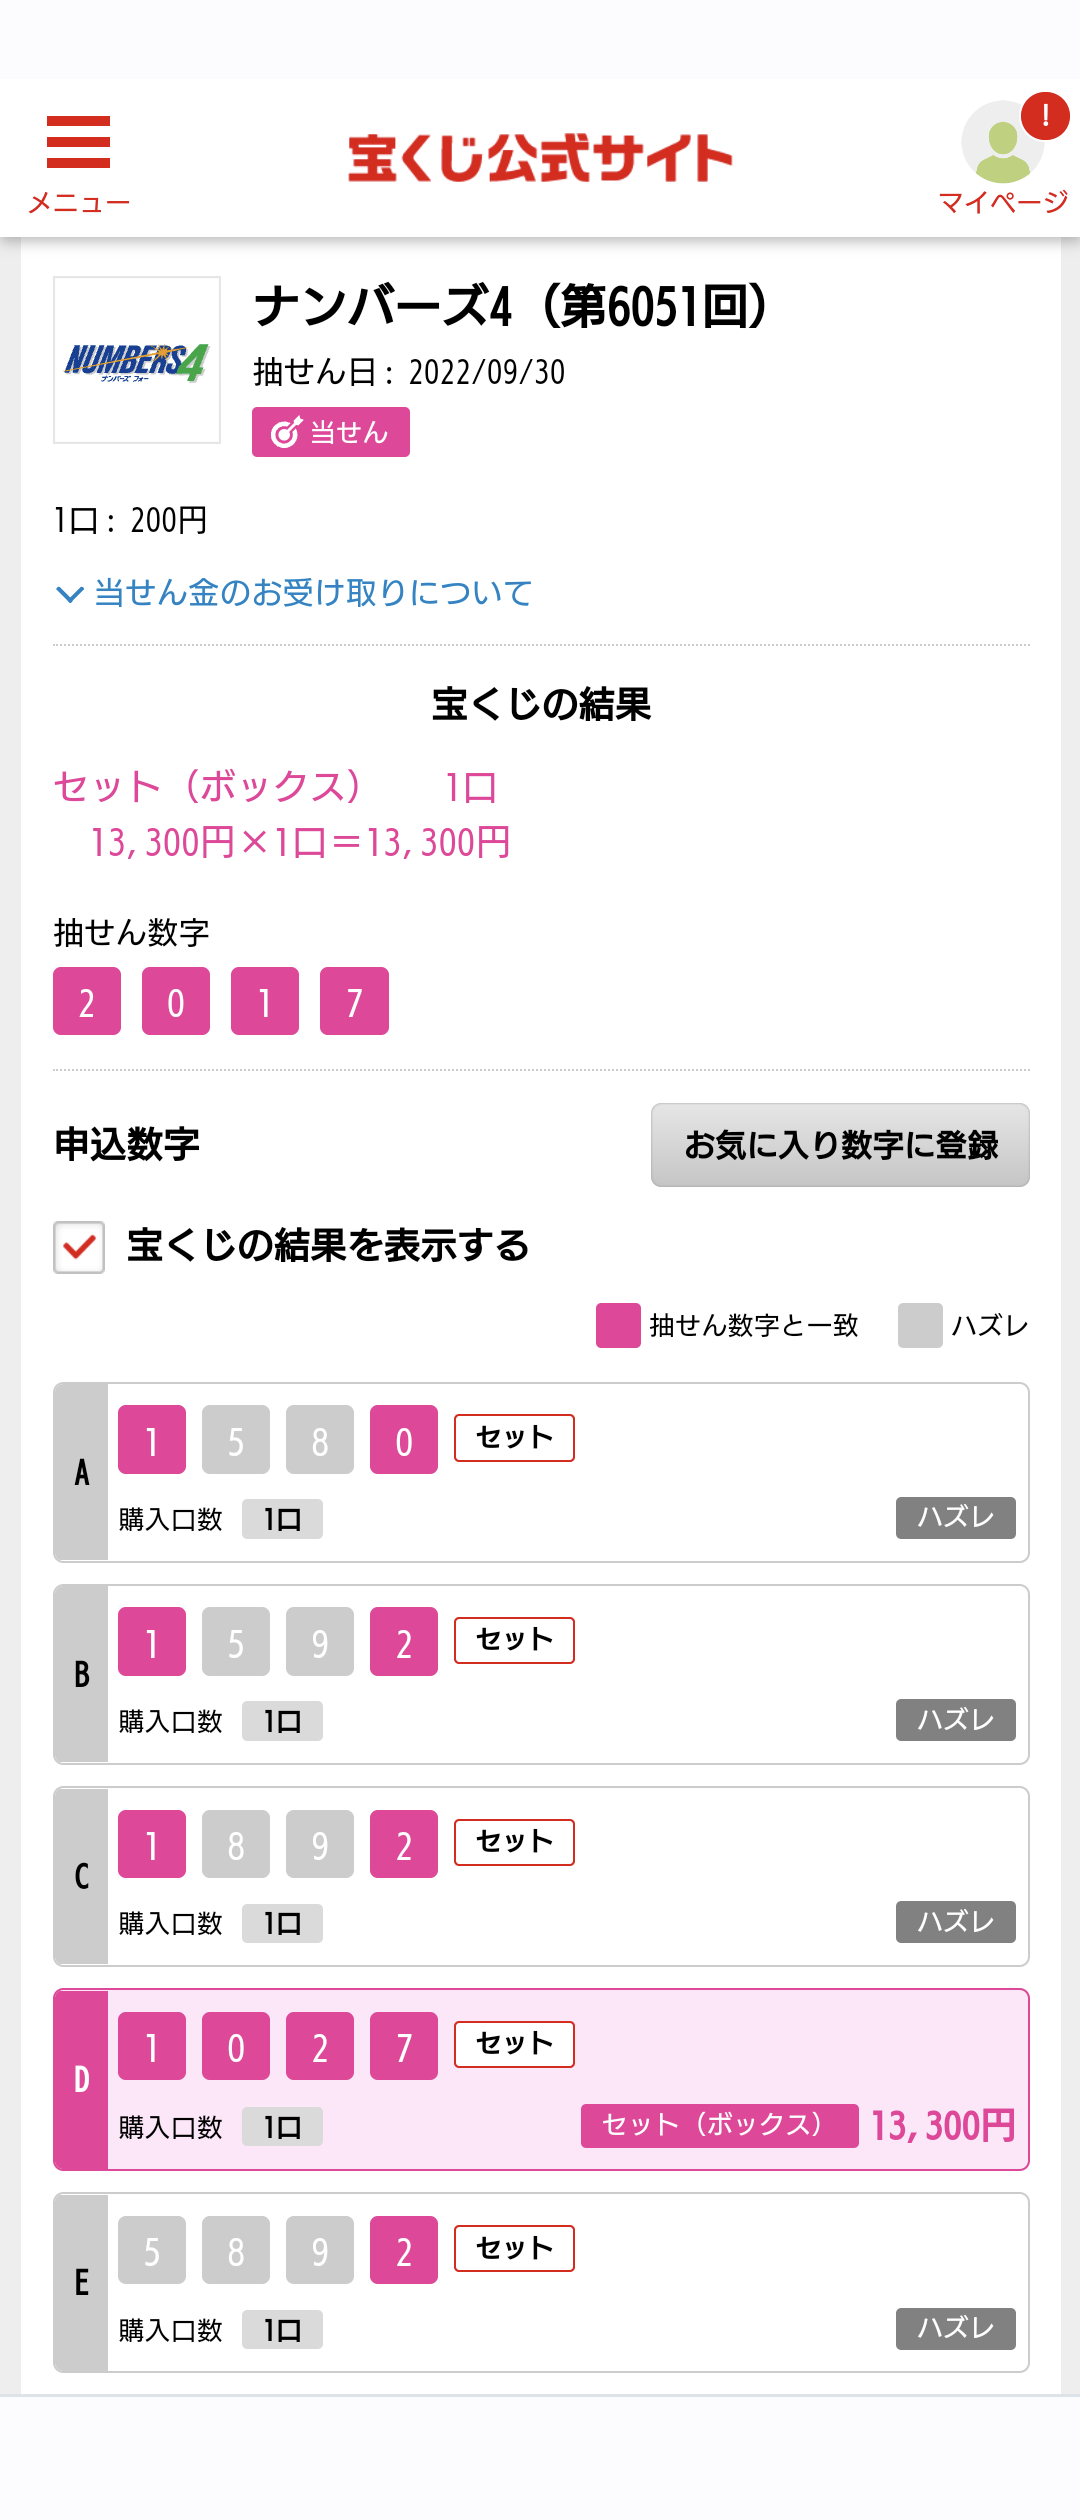Select the winning row D label
1080x2520 pixels.
(x=81, y=2080)
